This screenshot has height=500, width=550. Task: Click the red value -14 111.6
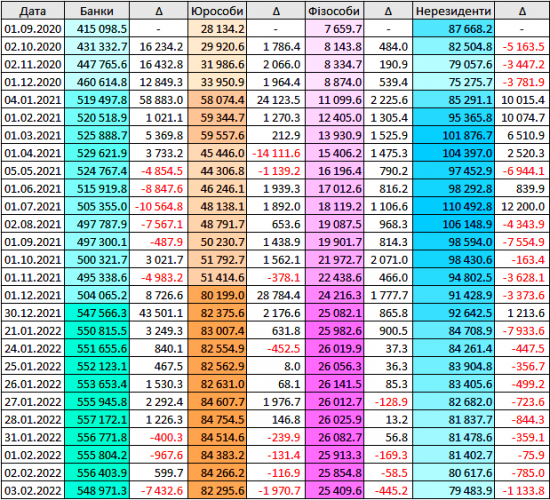(x=276, y=153)
